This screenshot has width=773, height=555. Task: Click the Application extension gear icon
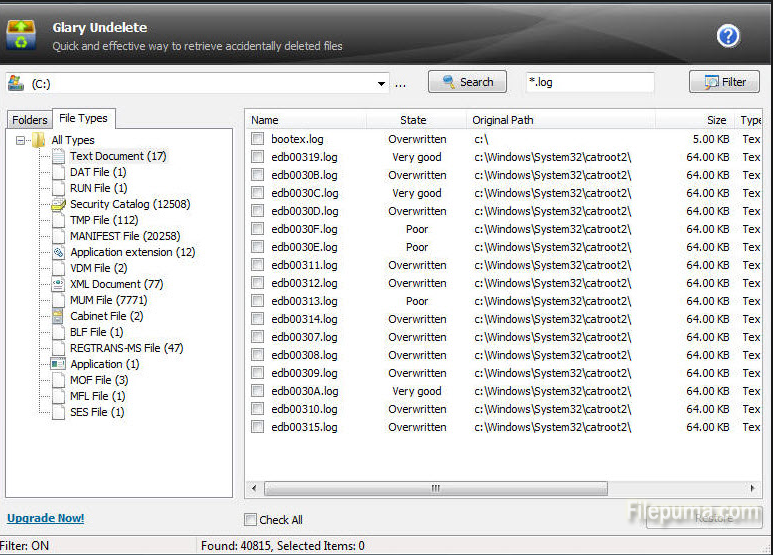click(x=58, y=252)
